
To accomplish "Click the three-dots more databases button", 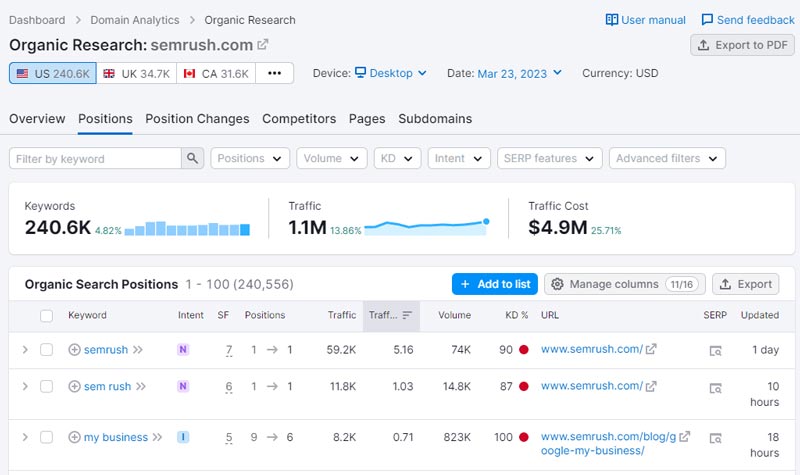I will [274, 73].
